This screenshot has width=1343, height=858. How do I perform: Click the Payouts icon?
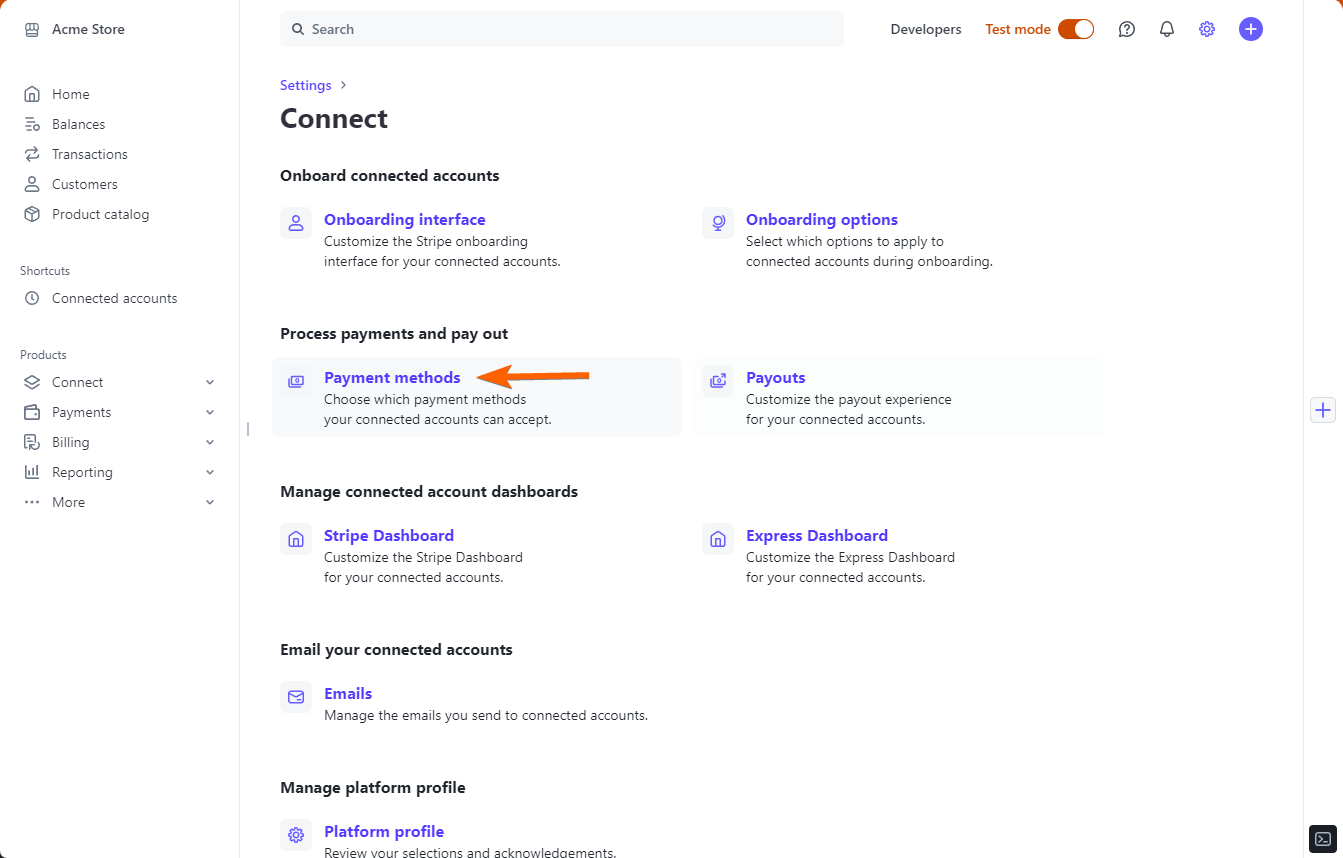[718, 381]
